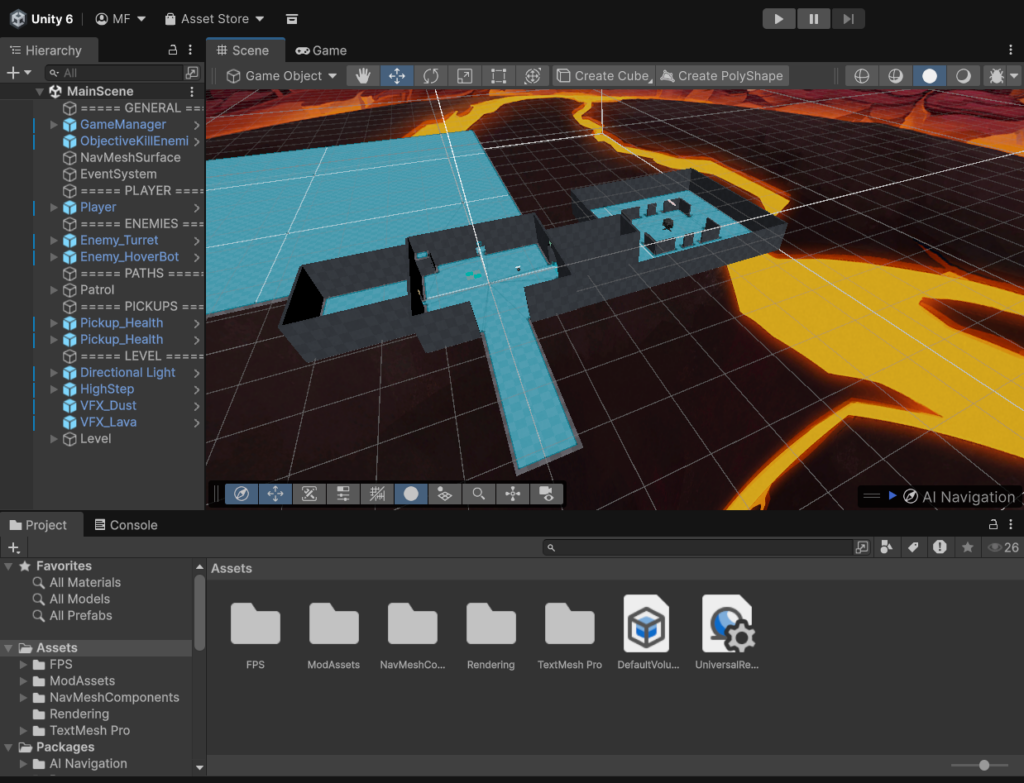Click the Create Cube button
This screenshot has width=1024, height=783.
point(604,76)
